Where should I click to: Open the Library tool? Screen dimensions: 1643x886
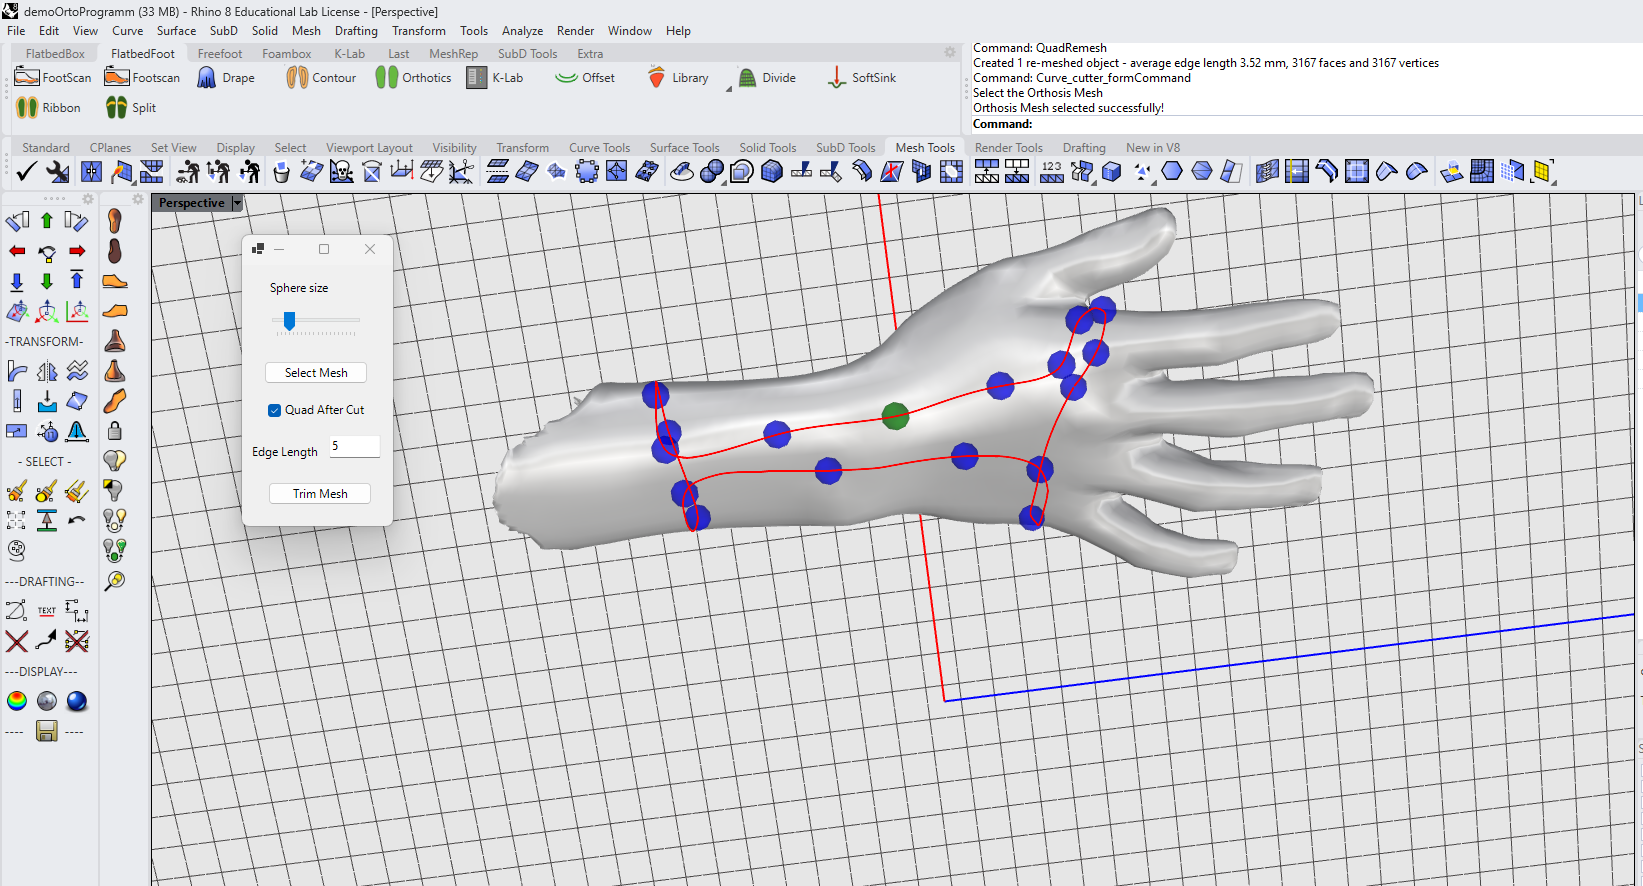[x=678, y=77]
